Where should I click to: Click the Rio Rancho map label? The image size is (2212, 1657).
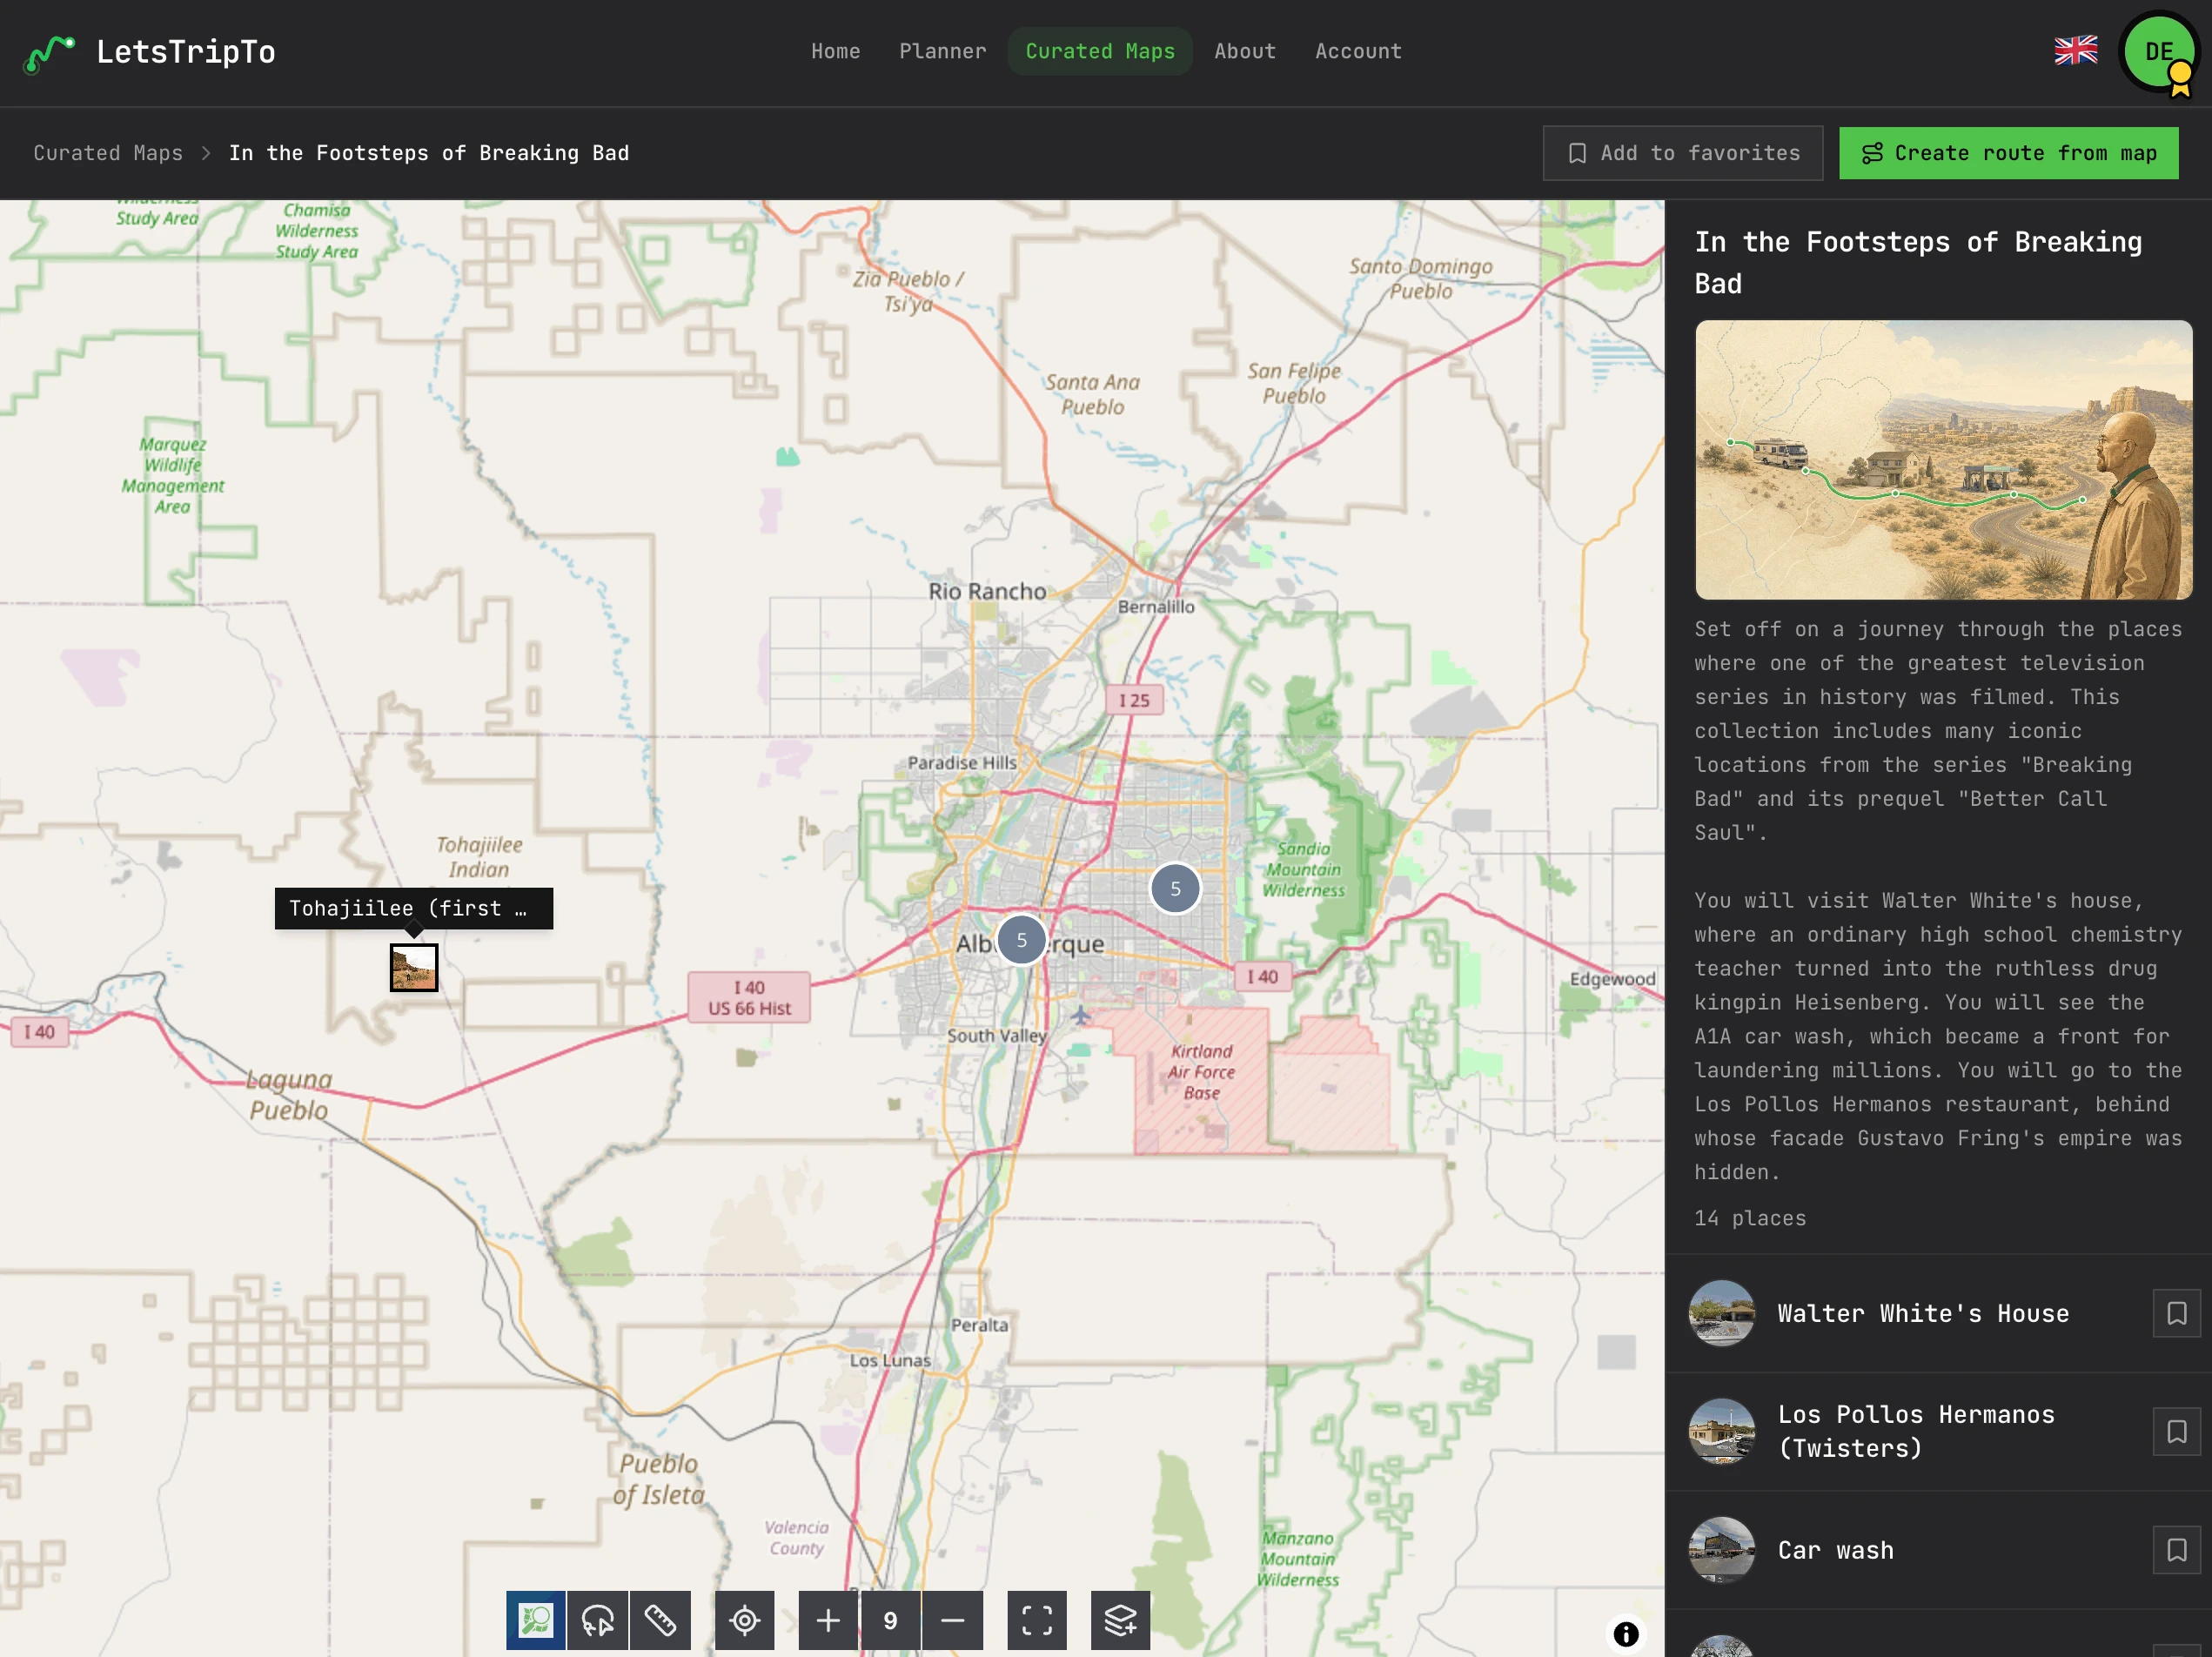click(987, 591)
